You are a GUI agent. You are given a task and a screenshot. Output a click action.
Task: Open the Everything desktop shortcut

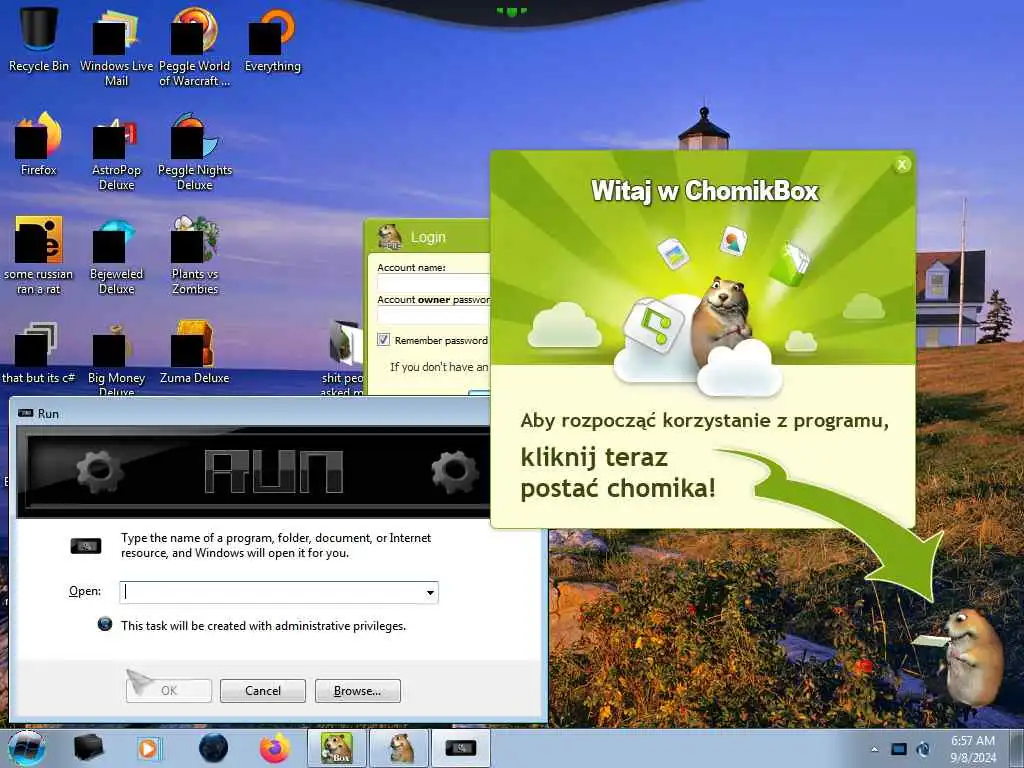point(272,38)
